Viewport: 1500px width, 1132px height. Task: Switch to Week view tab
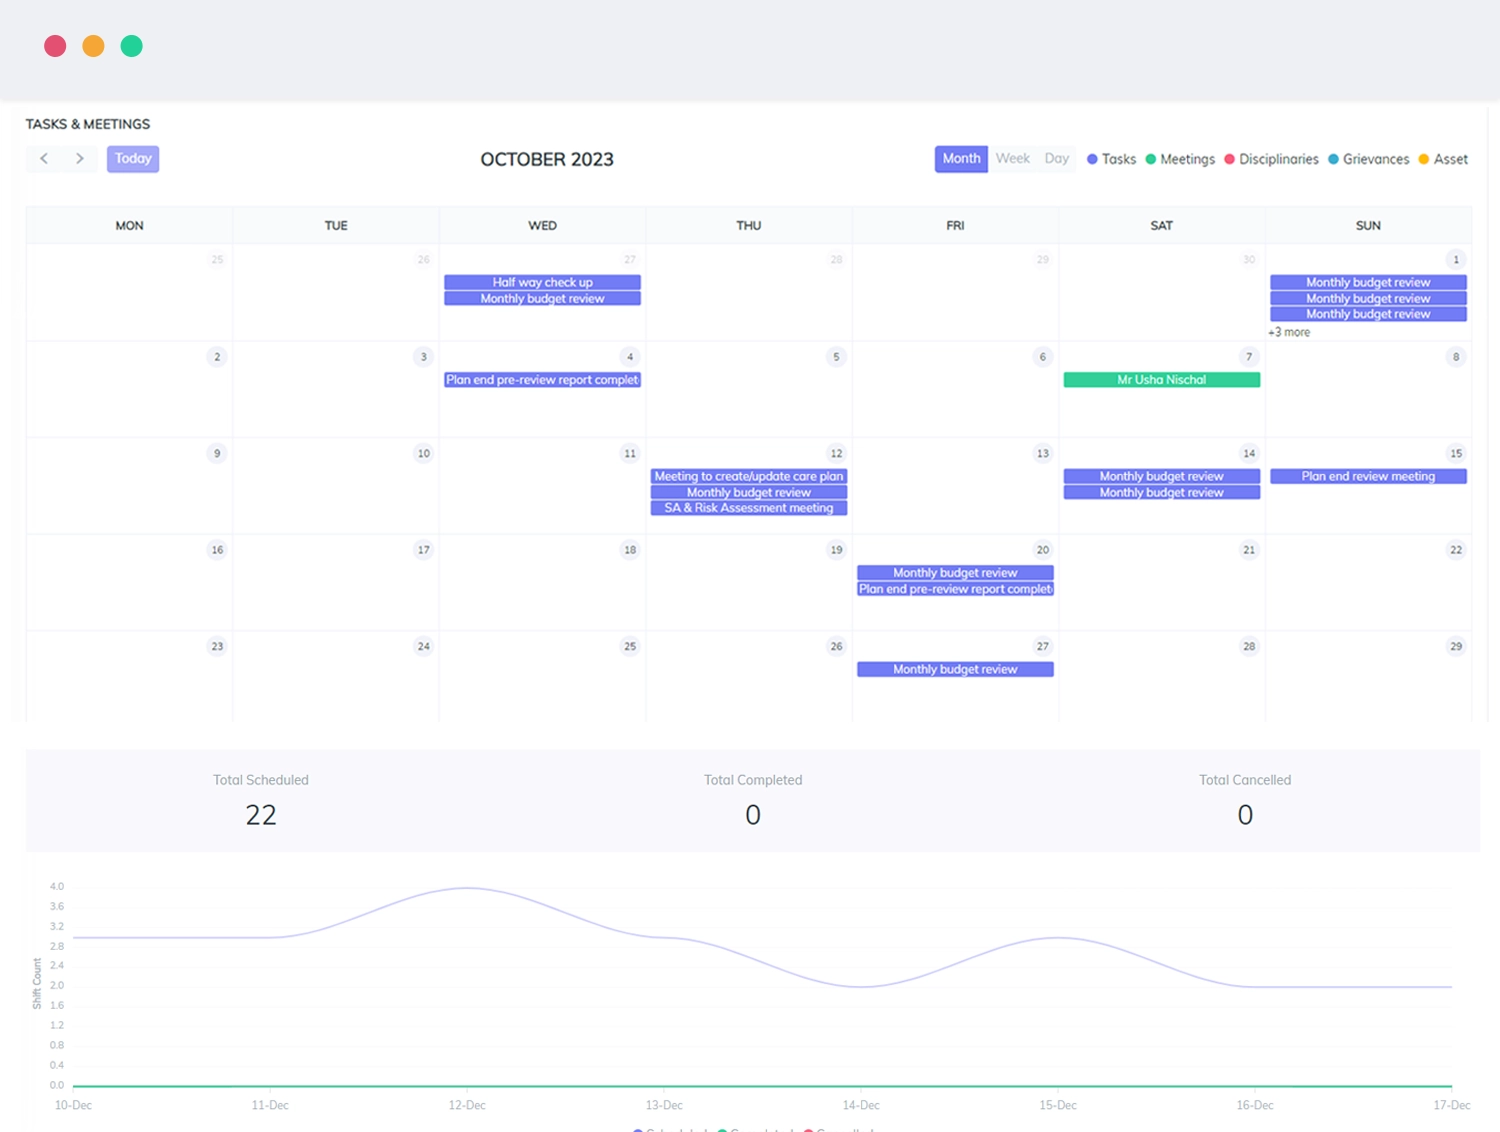click(1012, 159)
